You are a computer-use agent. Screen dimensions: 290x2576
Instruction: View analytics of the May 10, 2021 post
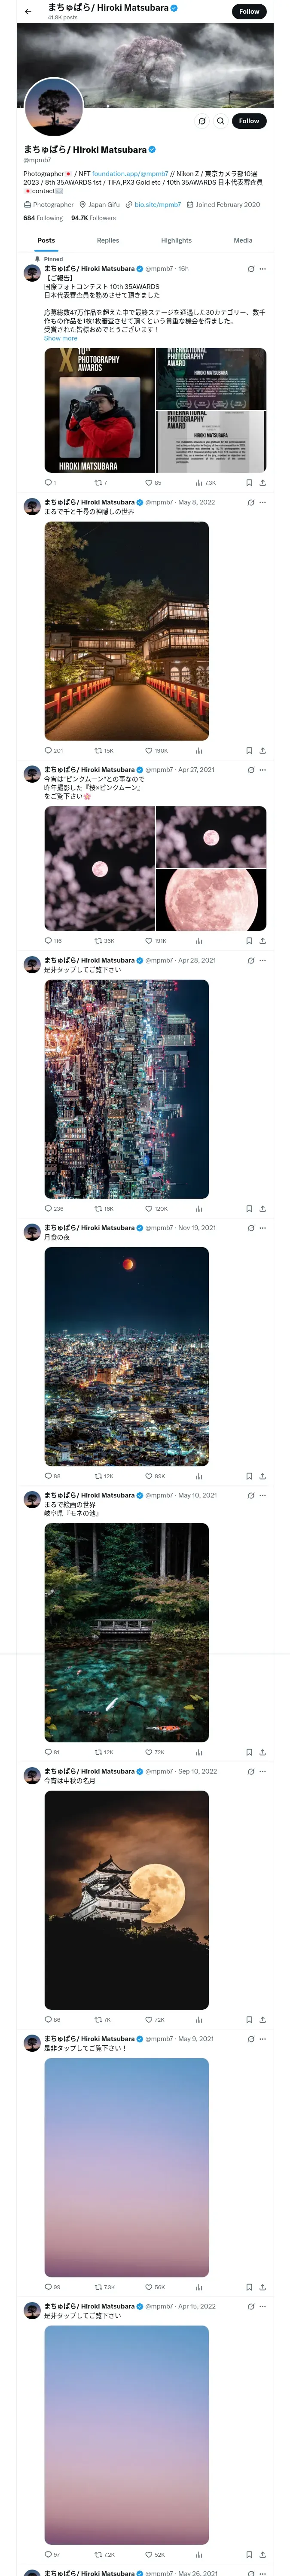pyautogui.click(x=199, y=1752)
